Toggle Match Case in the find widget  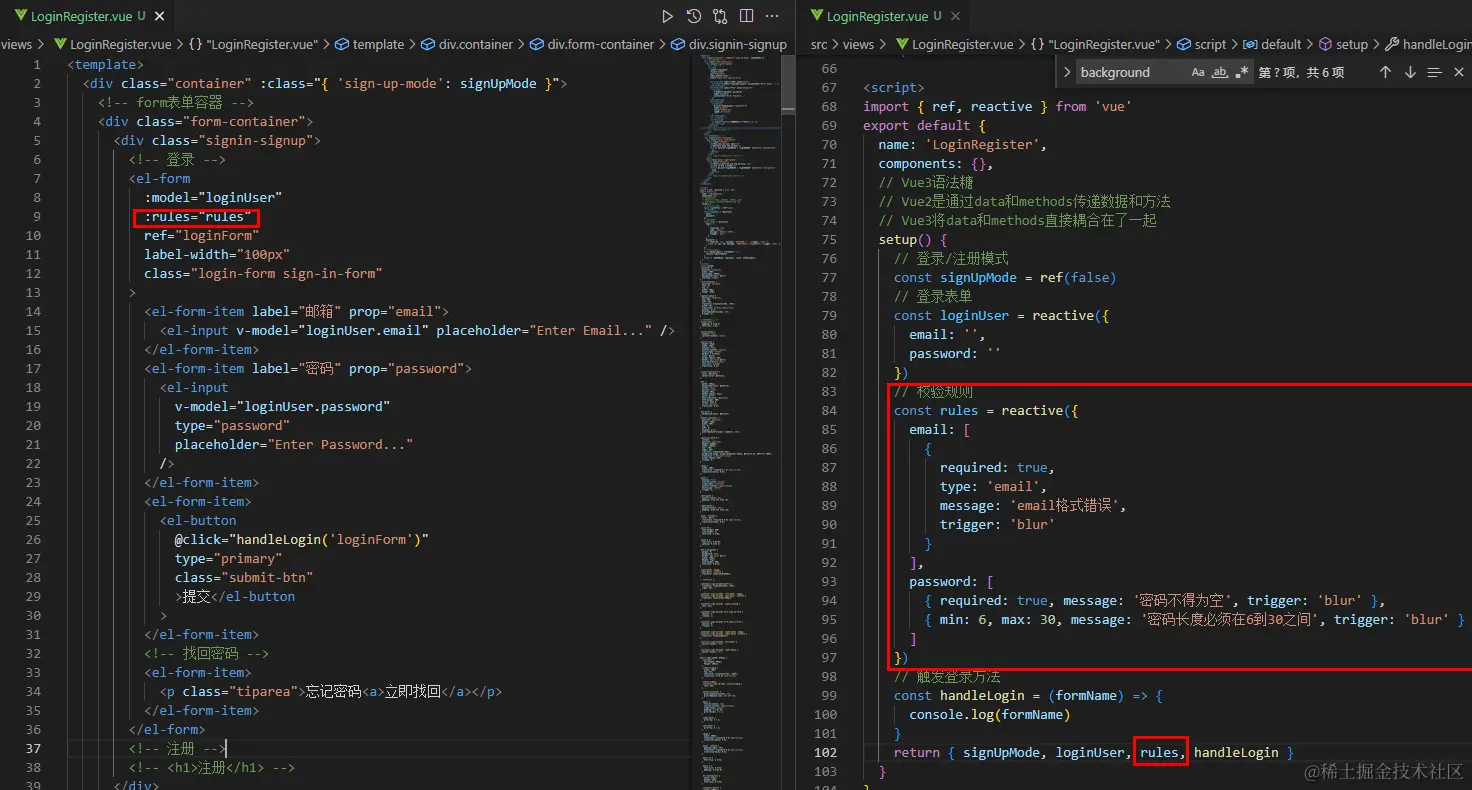(x=1198, y=72)
